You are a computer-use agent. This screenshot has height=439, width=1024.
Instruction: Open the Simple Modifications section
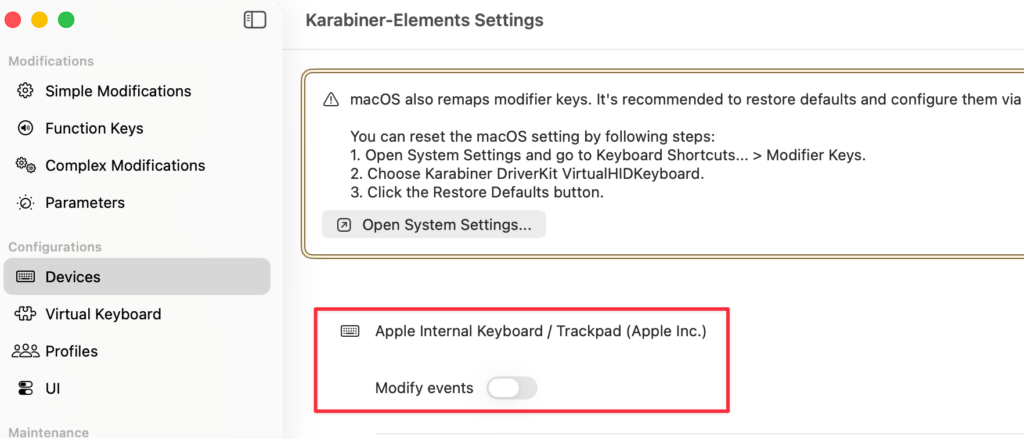[117, 91]
